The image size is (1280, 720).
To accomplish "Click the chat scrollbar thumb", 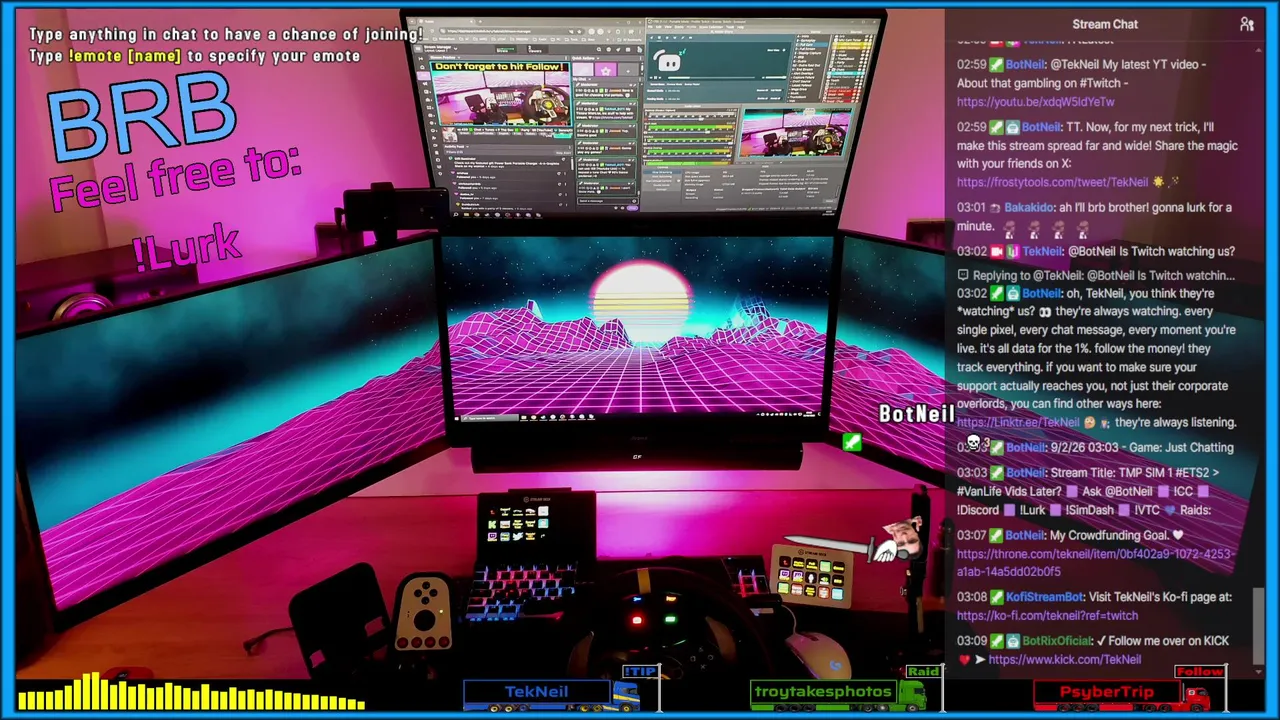I will (x=1259, y=624).
